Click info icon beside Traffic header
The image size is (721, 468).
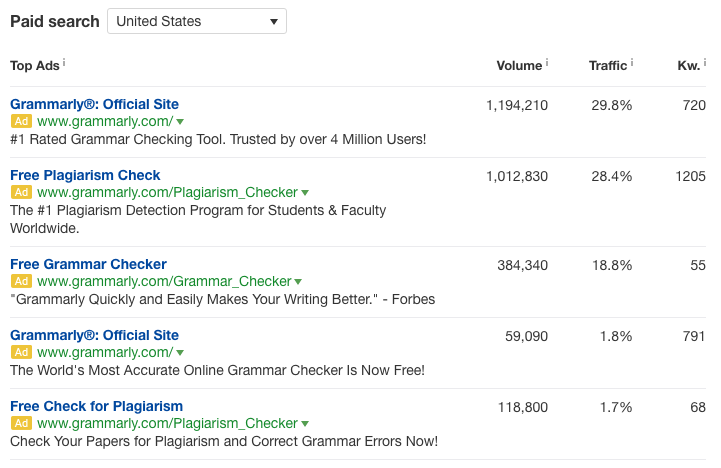click(x=632, y=63)
